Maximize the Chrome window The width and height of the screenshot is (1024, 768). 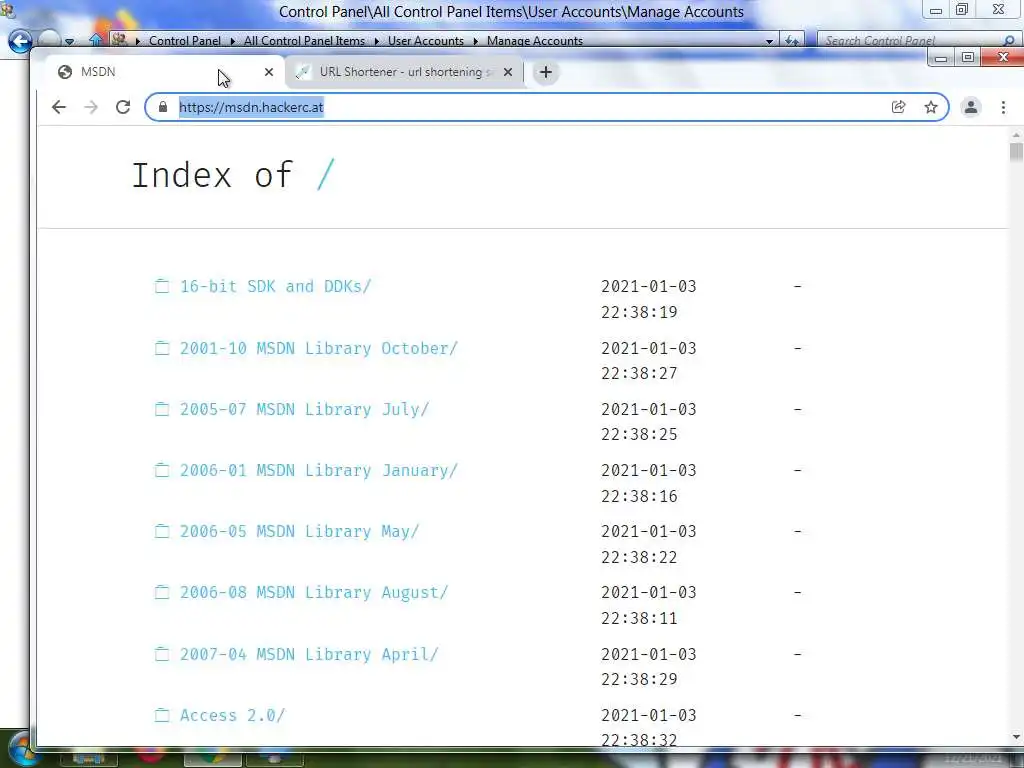coord(968,57)
